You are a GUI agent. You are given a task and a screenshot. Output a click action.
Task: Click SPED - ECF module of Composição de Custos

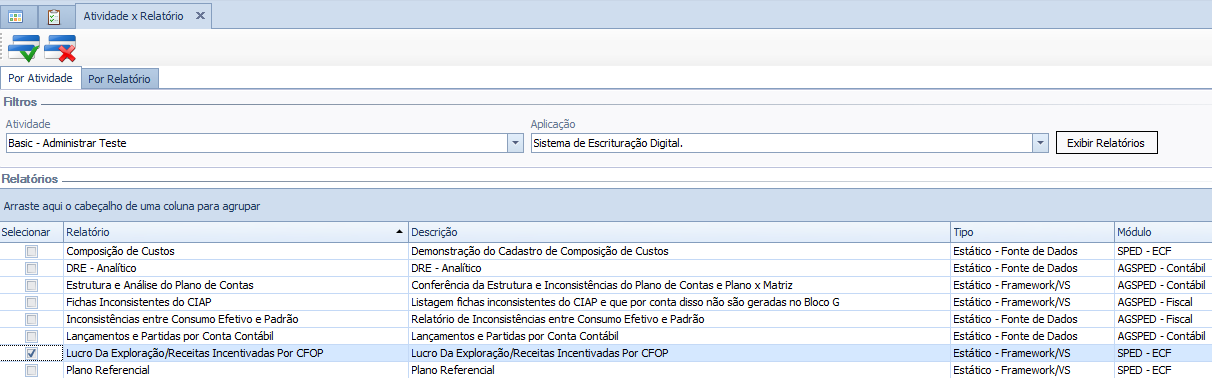[x=1144, y=251]
